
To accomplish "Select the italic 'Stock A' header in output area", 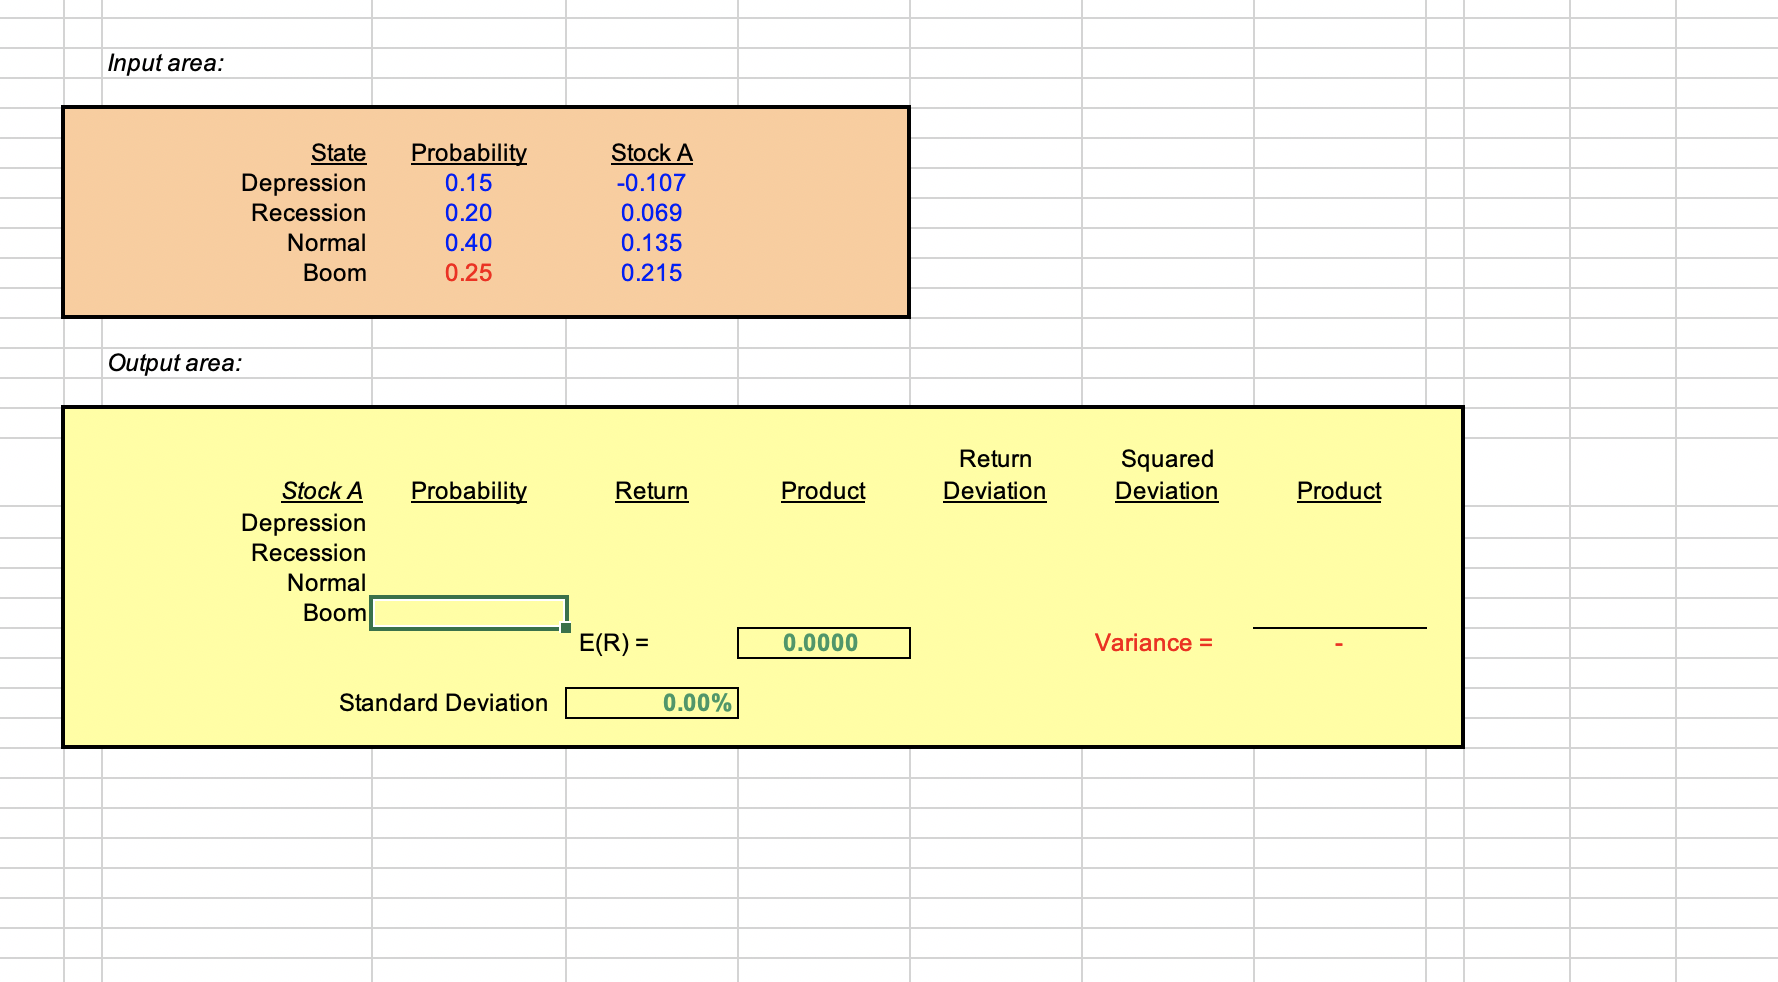I will click(x=322, y=491).
